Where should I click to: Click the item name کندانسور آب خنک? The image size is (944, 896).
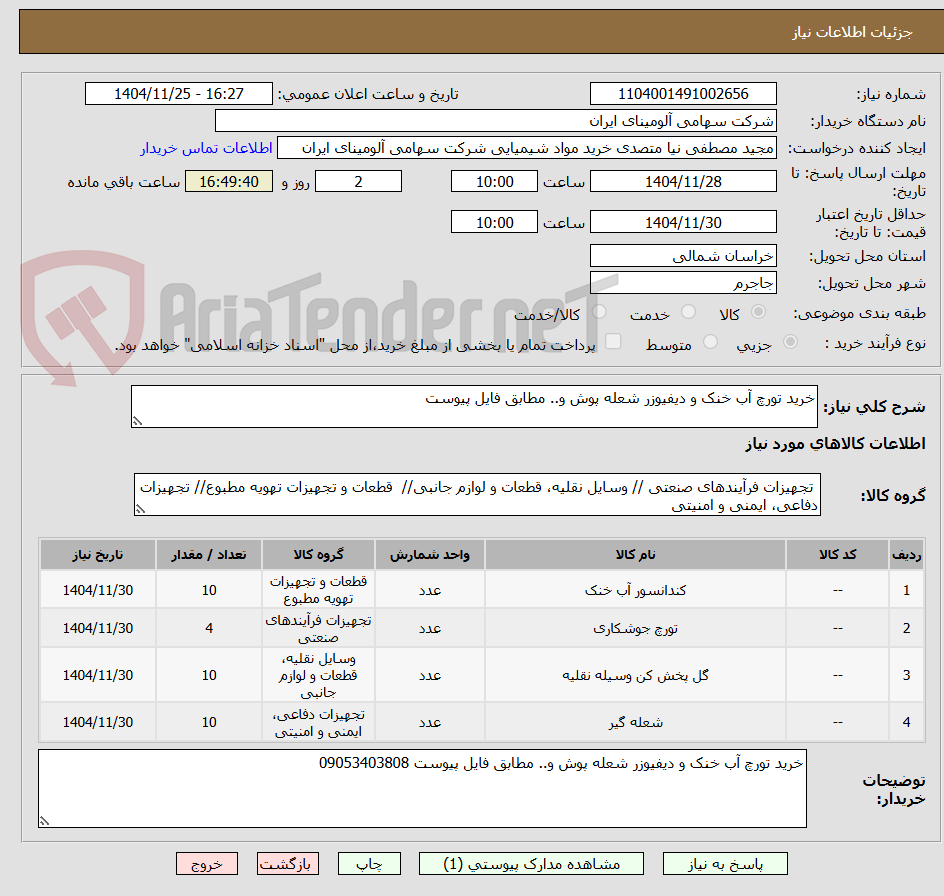[635, 590]
